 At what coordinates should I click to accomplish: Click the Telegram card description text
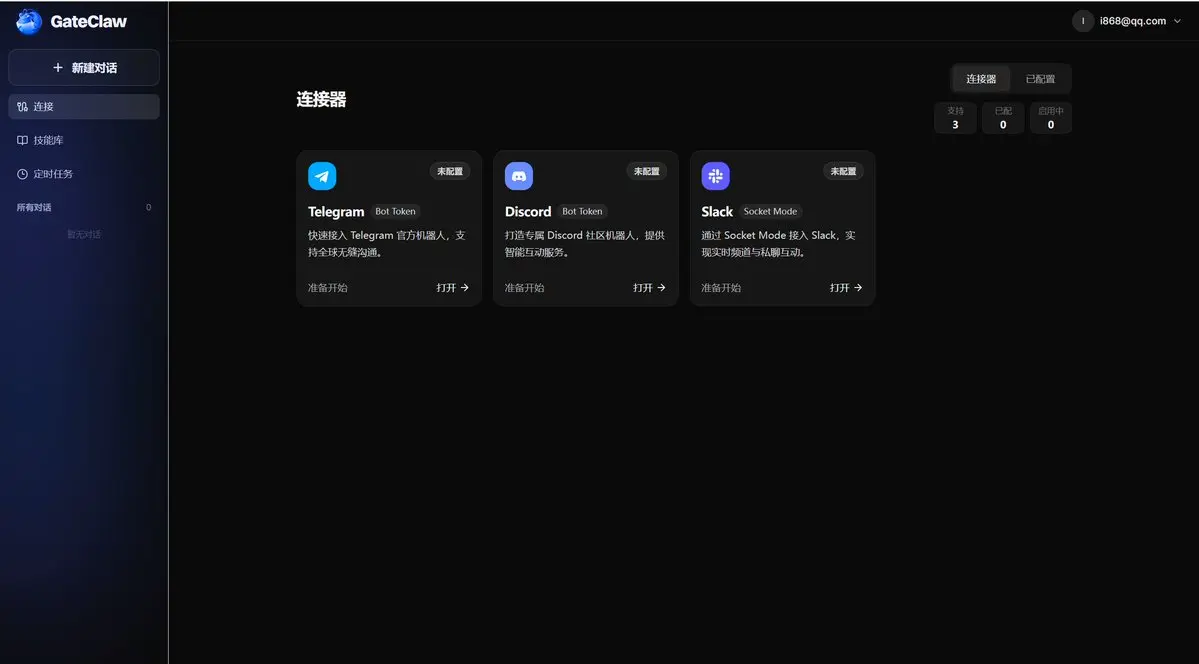click(x=387, y=244)
